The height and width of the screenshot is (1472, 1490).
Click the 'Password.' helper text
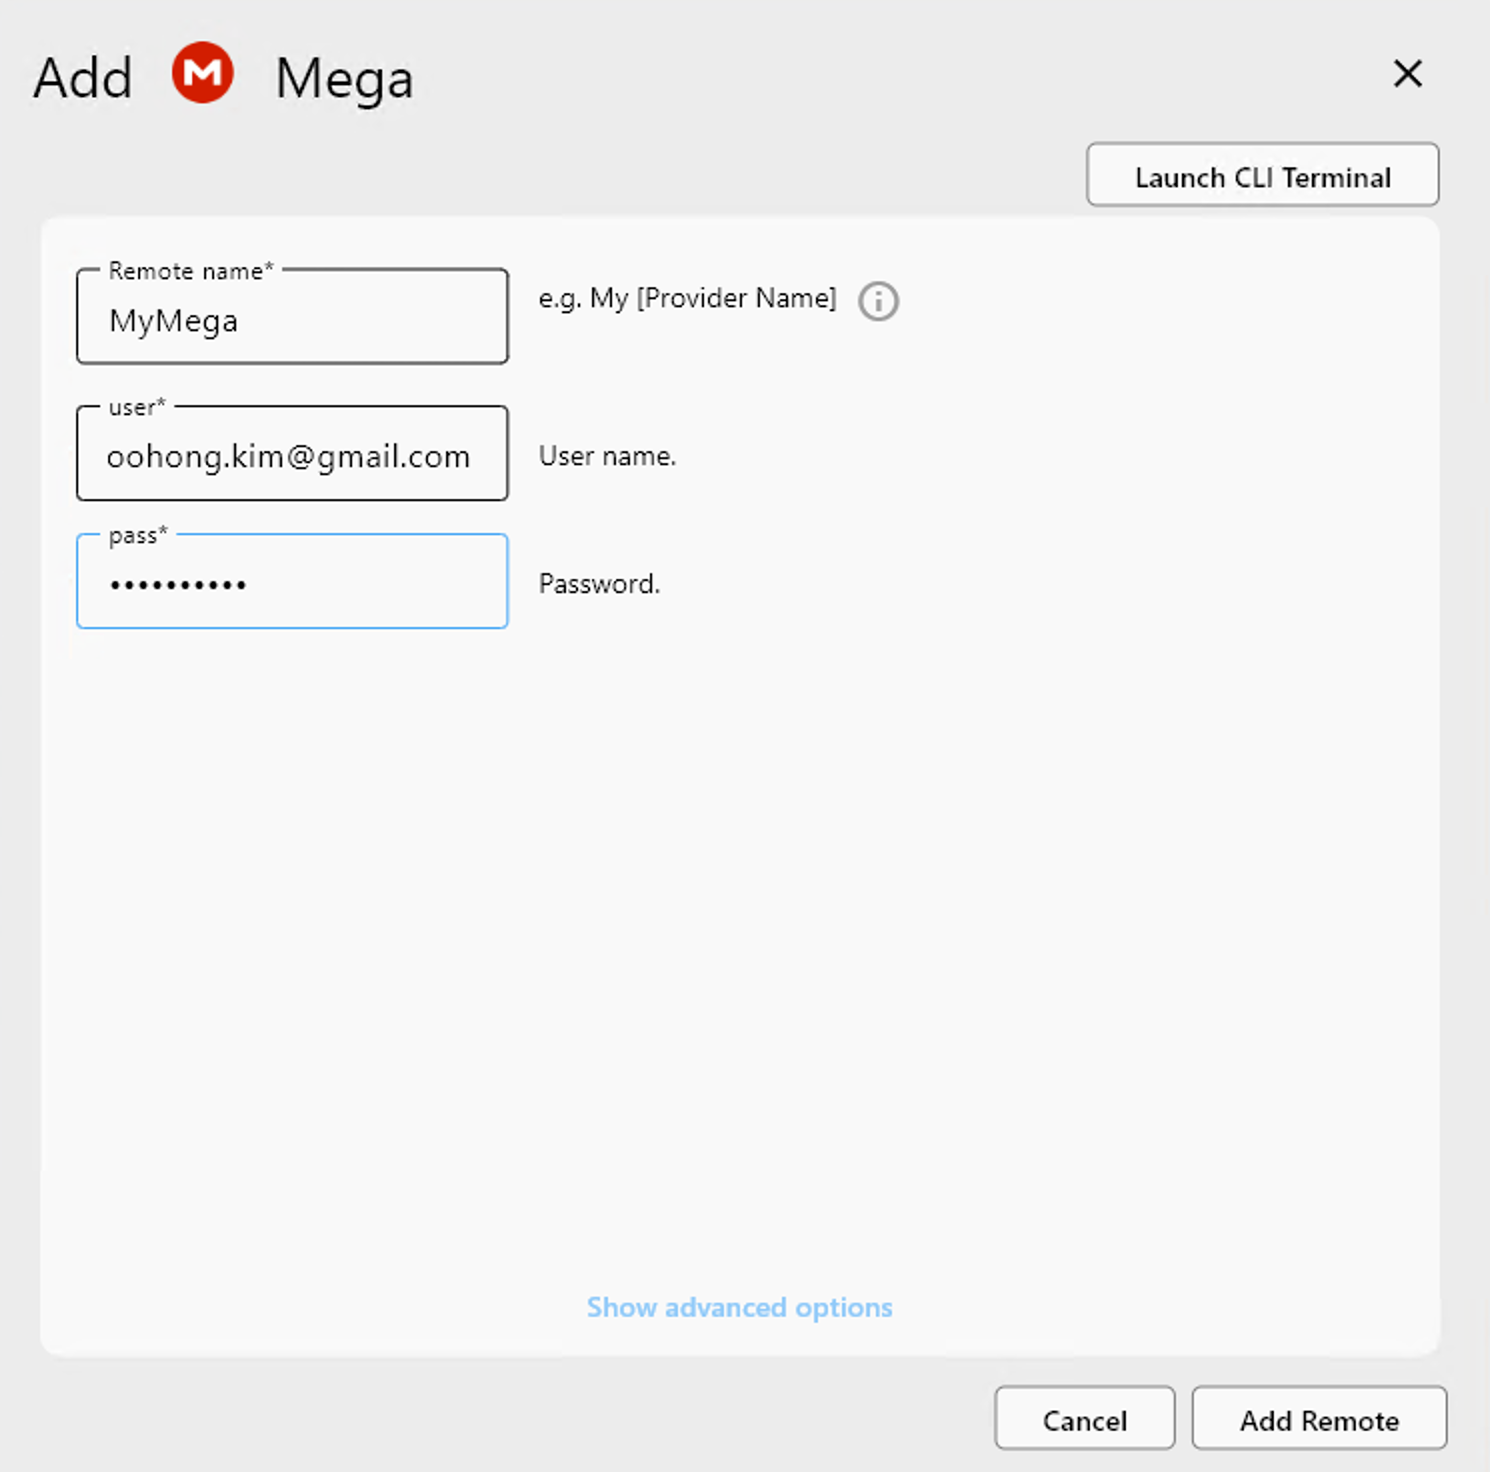pyautogui.click(x=598, y=583)
